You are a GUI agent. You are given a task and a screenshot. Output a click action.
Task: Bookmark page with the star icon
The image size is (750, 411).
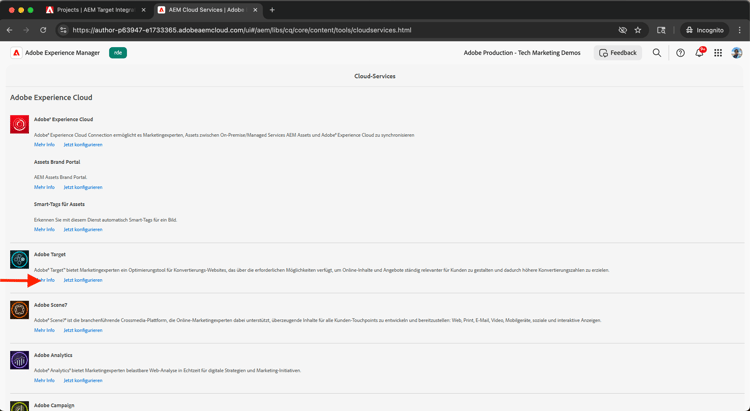click(638, 30)
